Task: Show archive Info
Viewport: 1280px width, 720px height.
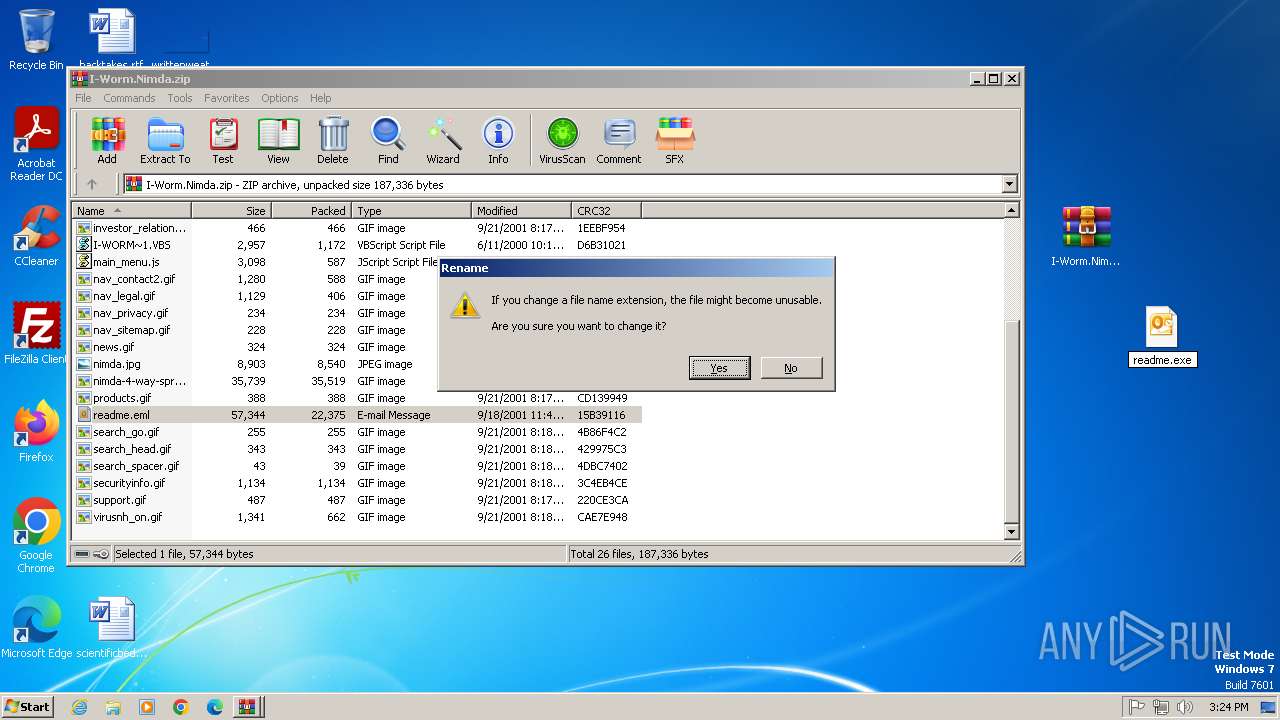Action: click(x=498, y=141)
